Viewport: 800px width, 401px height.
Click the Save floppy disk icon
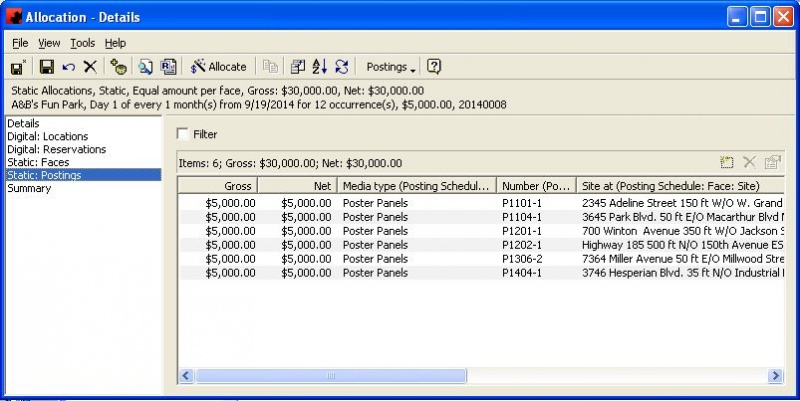pyautogui.click(x=46, y=67)
